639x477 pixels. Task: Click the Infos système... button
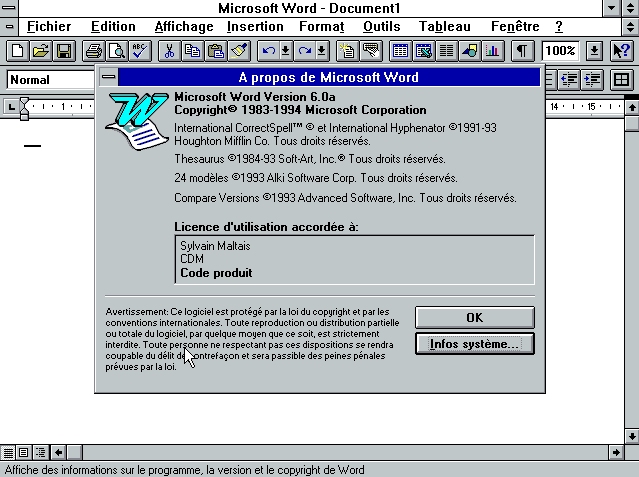point(475,344)
